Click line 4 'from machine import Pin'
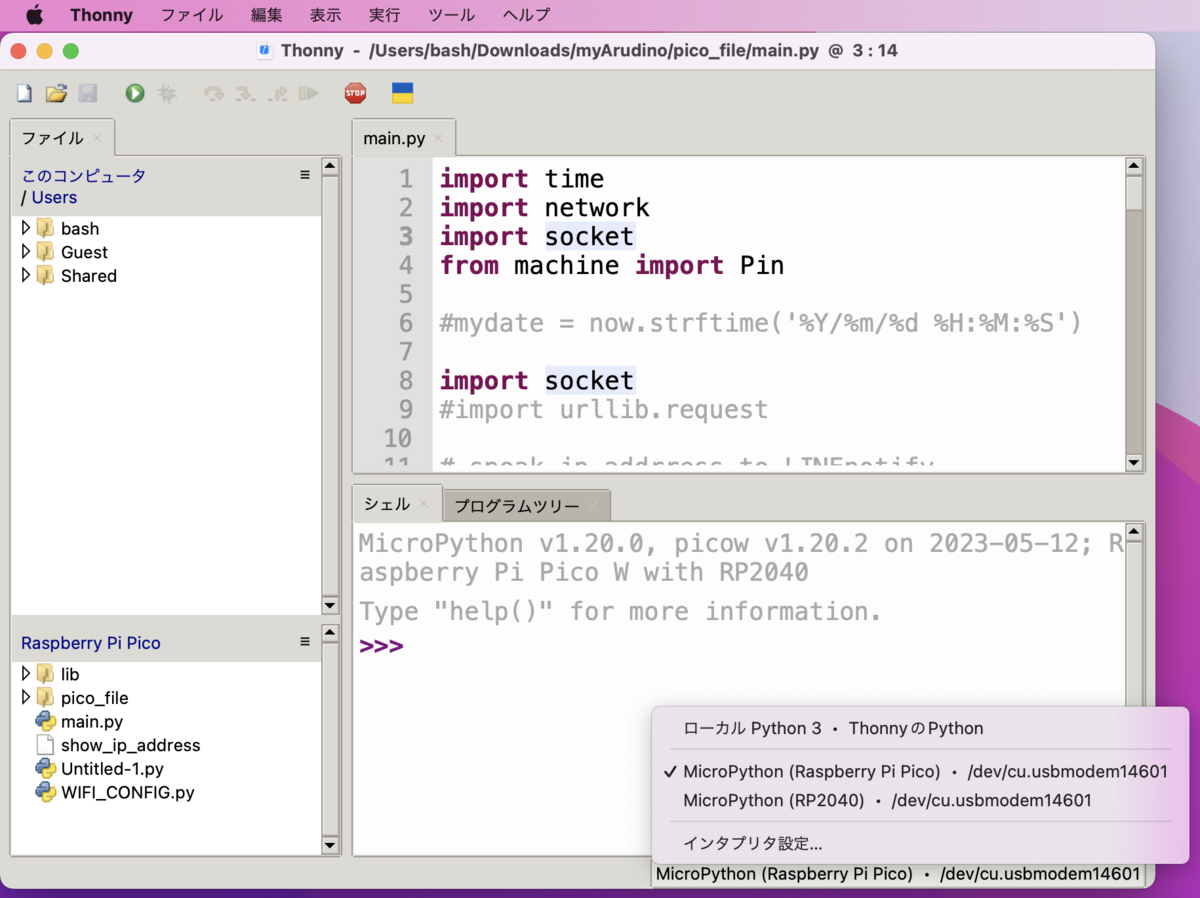 612,265
